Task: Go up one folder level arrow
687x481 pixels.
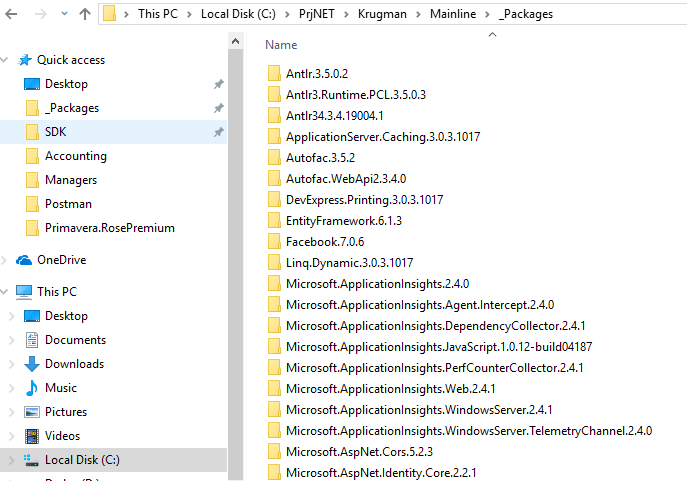Action: coord(85,14)
